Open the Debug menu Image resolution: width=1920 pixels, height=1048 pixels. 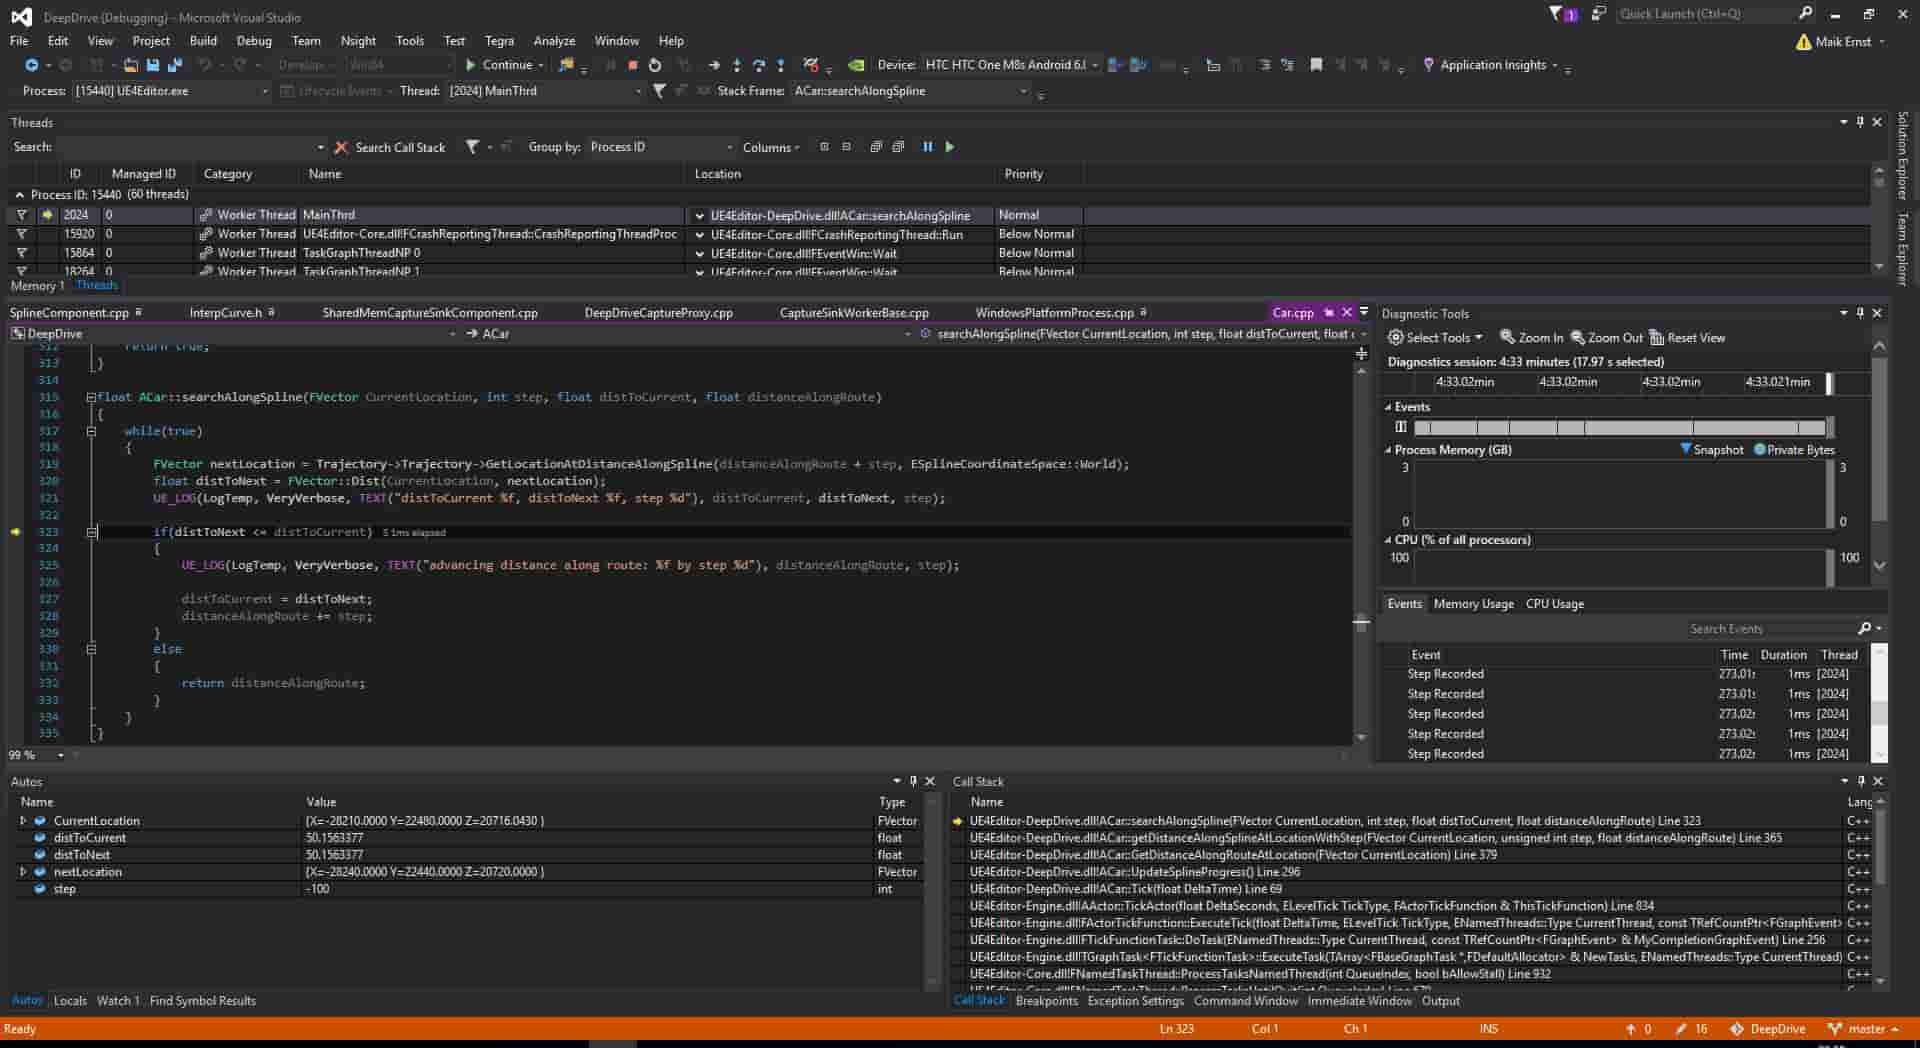[x=254, y=41]
